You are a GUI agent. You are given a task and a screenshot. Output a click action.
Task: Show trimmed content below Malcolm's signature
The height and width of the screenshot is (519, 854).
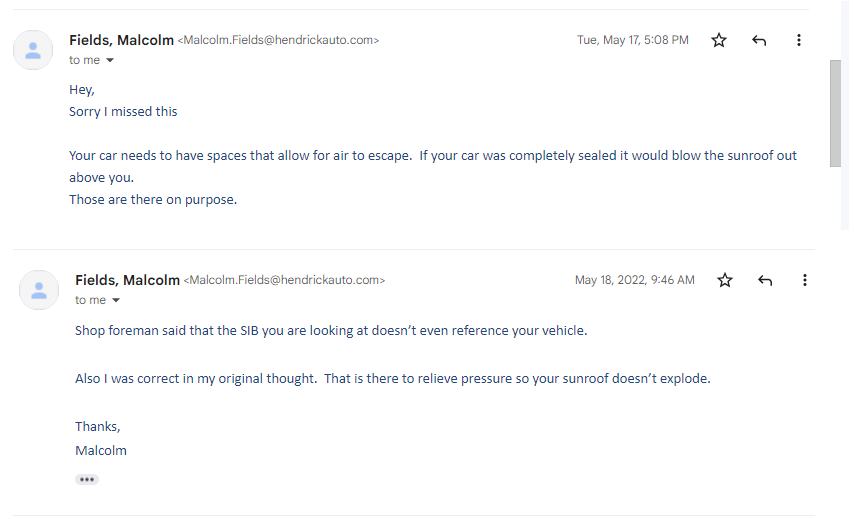[87, 480]
